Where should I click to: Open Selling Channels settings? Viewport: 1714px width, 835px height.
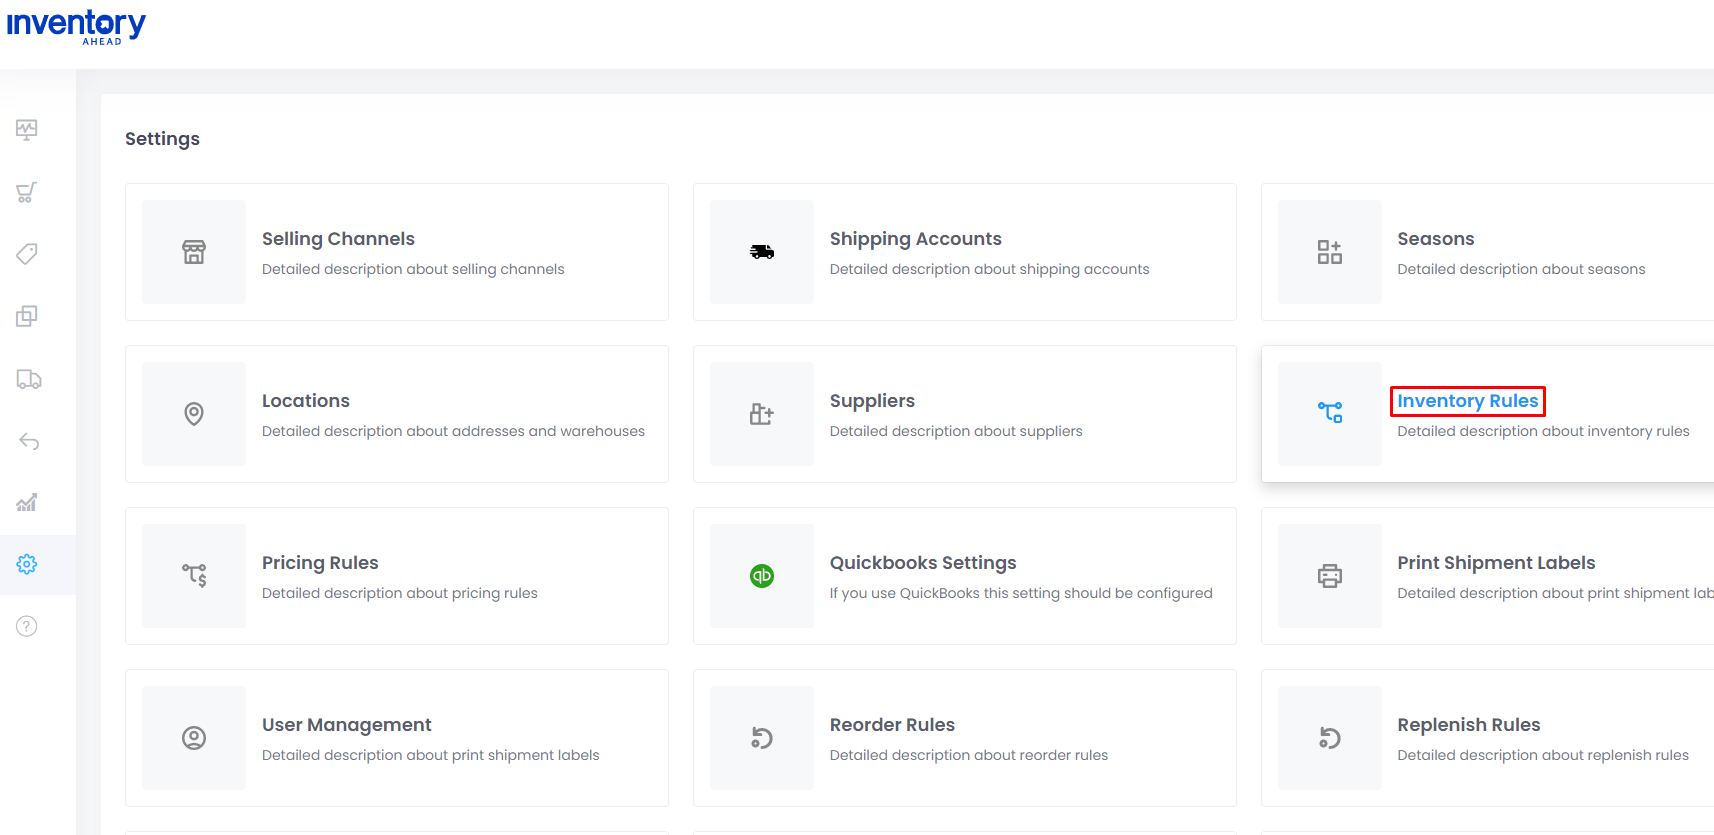338,239
